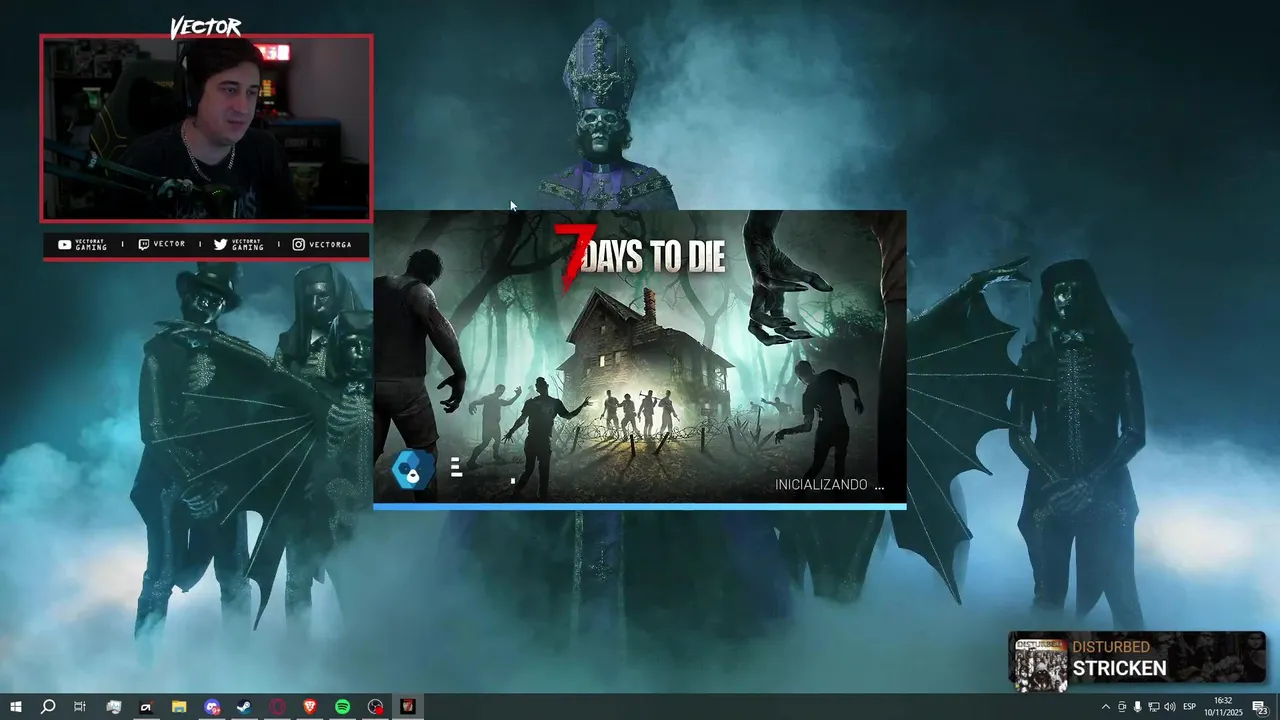1280x720 pixels.
Task: Open OBS Studio taskbar icon
Action: pos(375,707)
